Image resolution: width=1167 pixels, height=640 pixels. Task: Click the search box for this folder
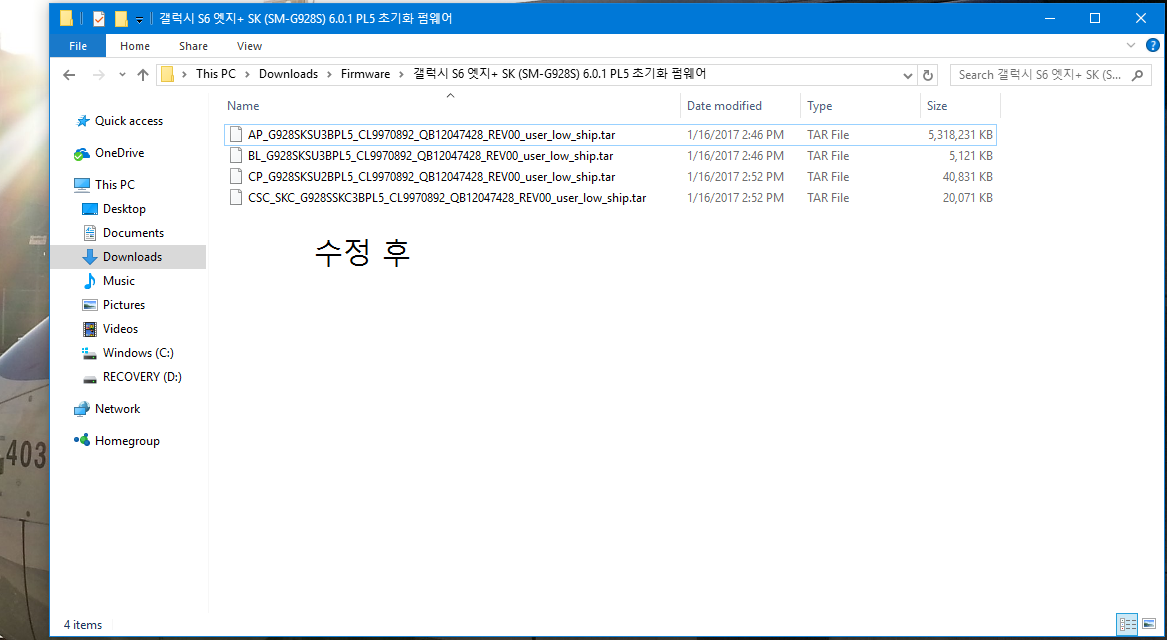(x=1040, y=75)
